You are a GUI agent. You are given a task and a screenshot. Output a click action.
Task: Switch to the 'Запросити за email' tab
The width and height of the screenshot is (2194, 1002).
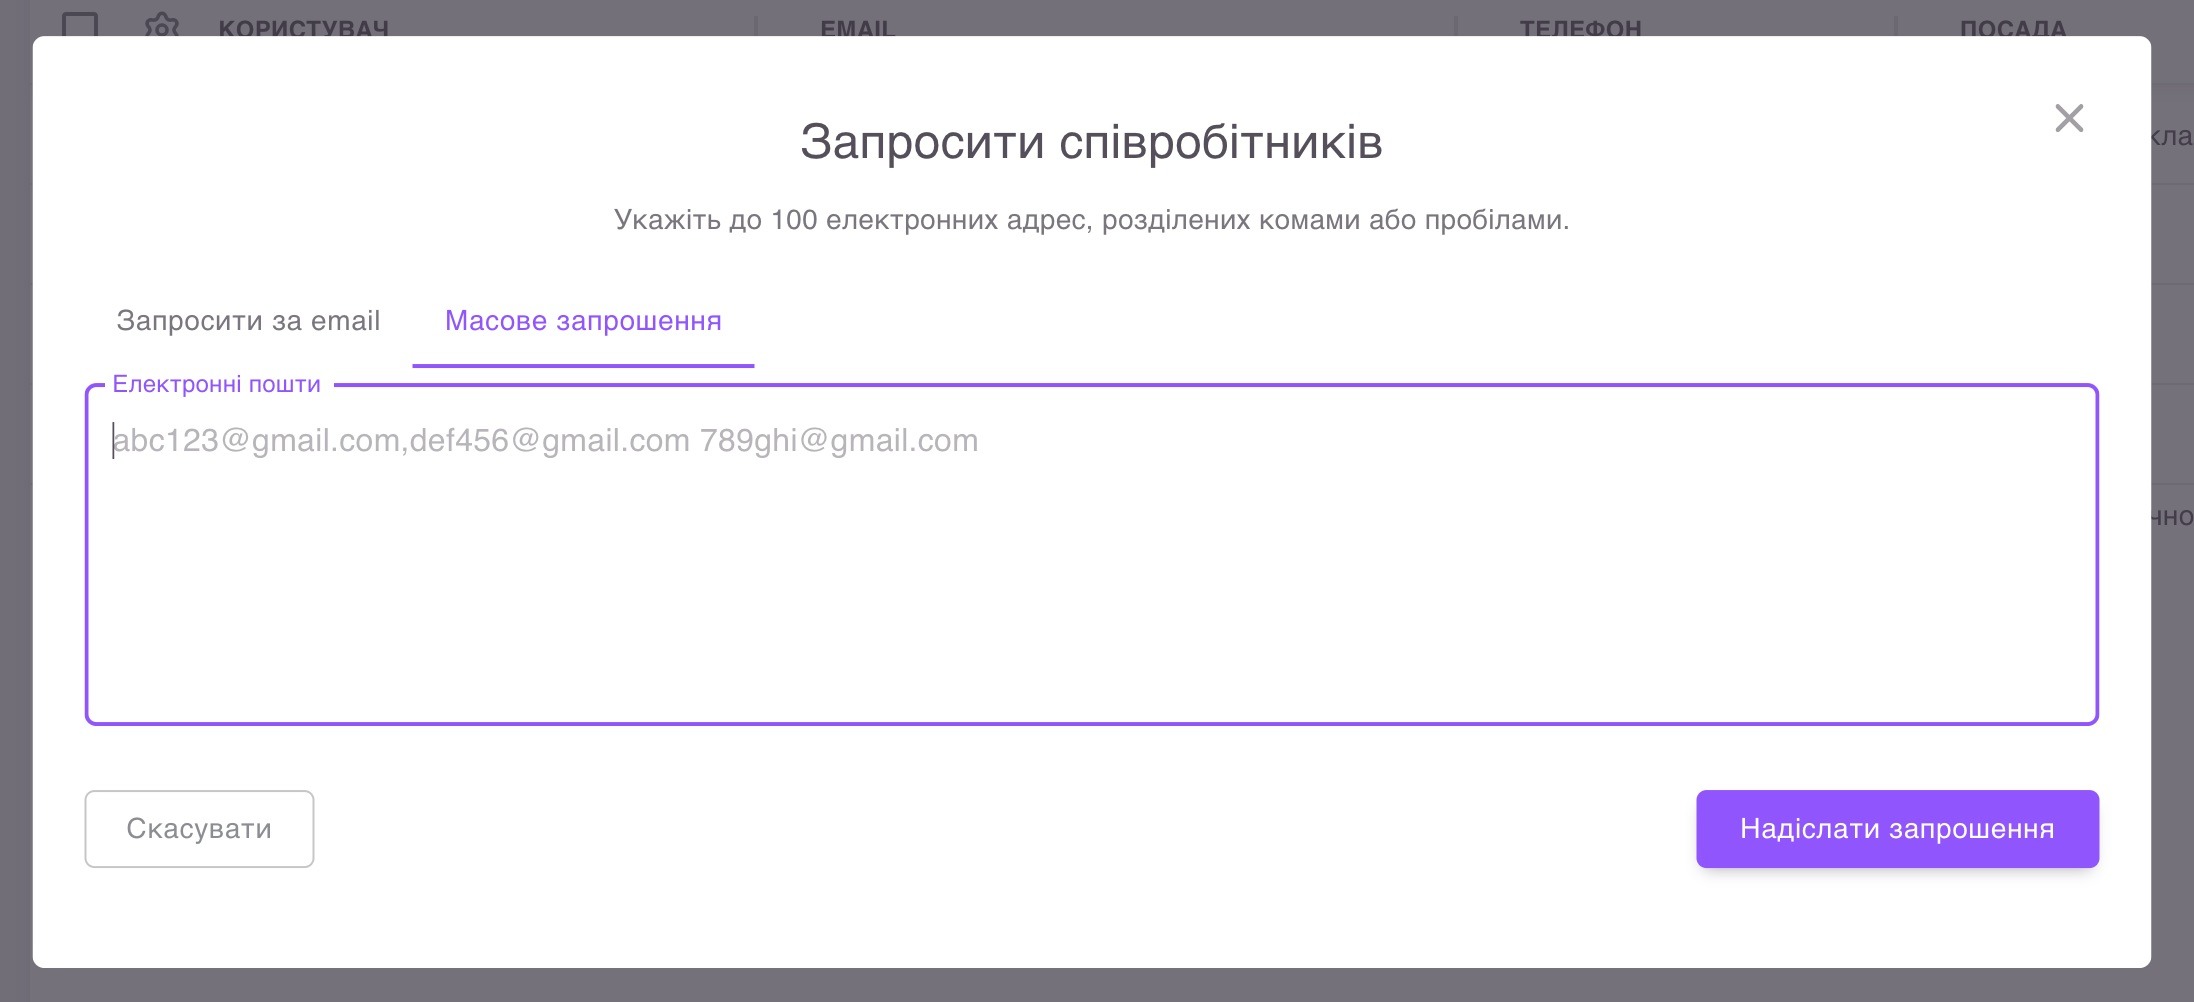click(x=248, y=321)
